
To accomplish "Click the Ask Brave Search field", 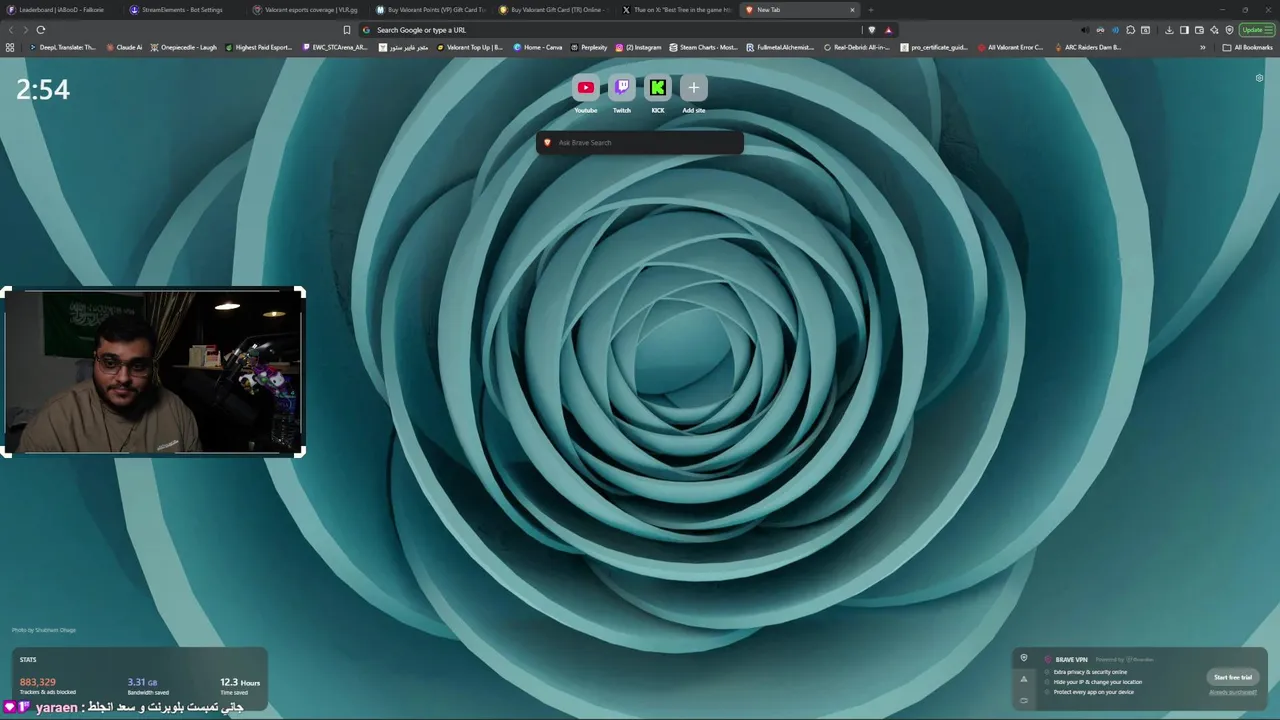I will click(640, 142).
